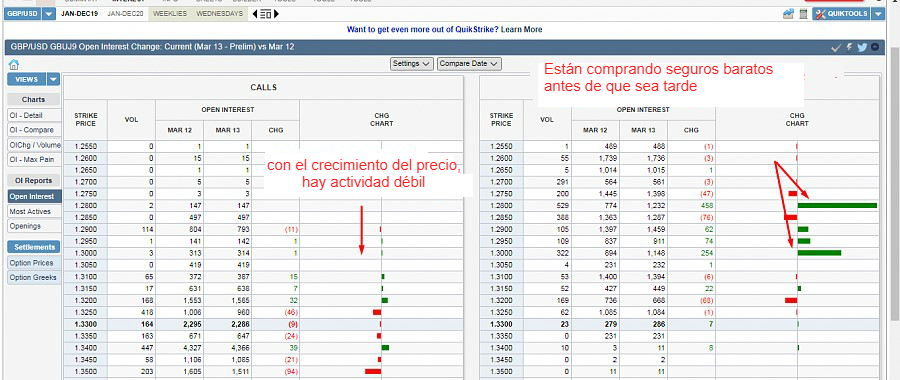Switch to the Wednesdays tab
Viewport: 900px width, 380px height.
[219, 14]
